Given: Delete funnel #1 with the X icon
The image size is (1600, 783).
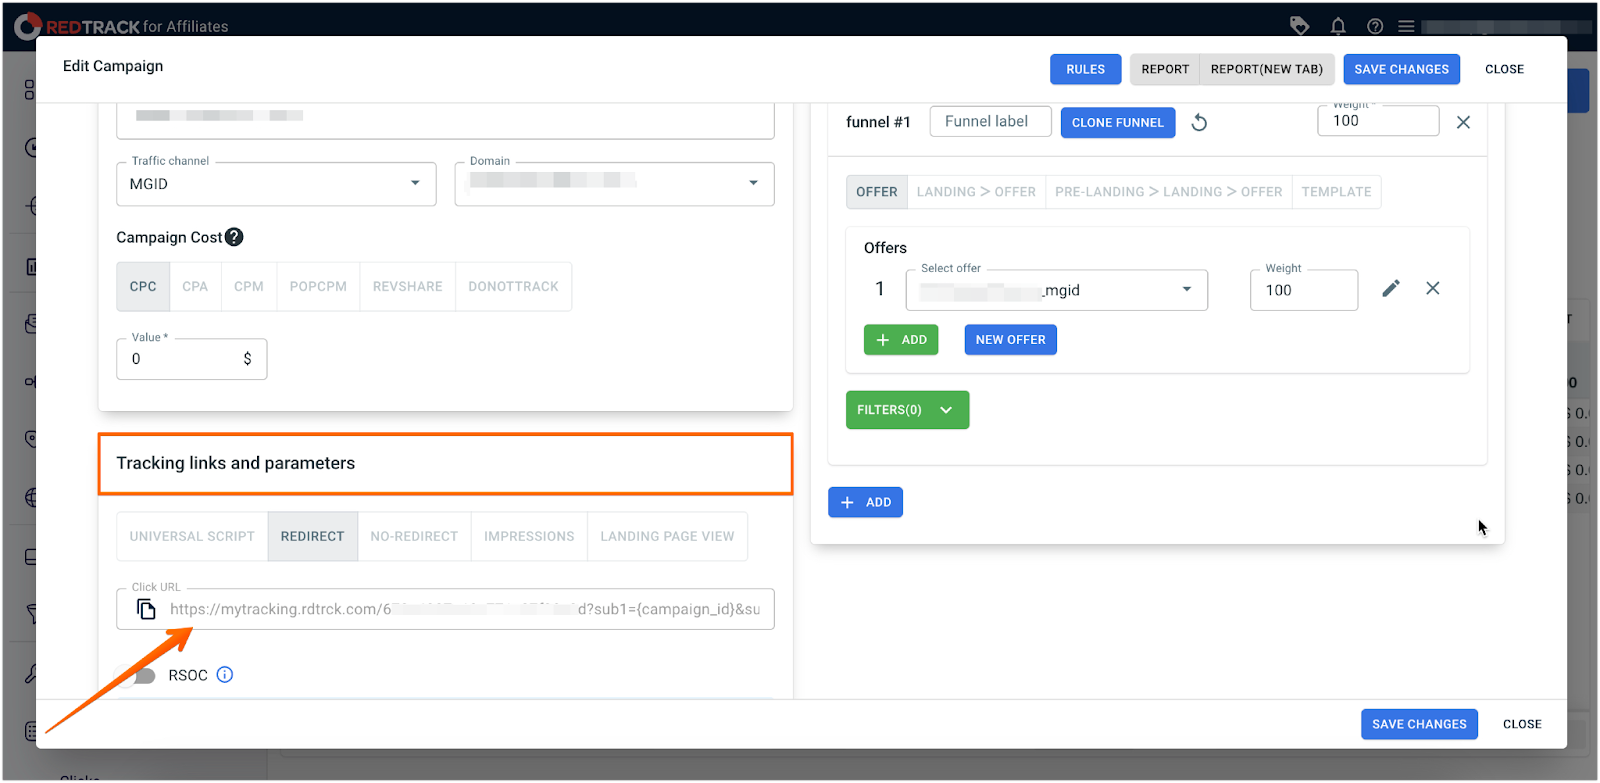Looking at the screenshot, I should [1462, 122].
